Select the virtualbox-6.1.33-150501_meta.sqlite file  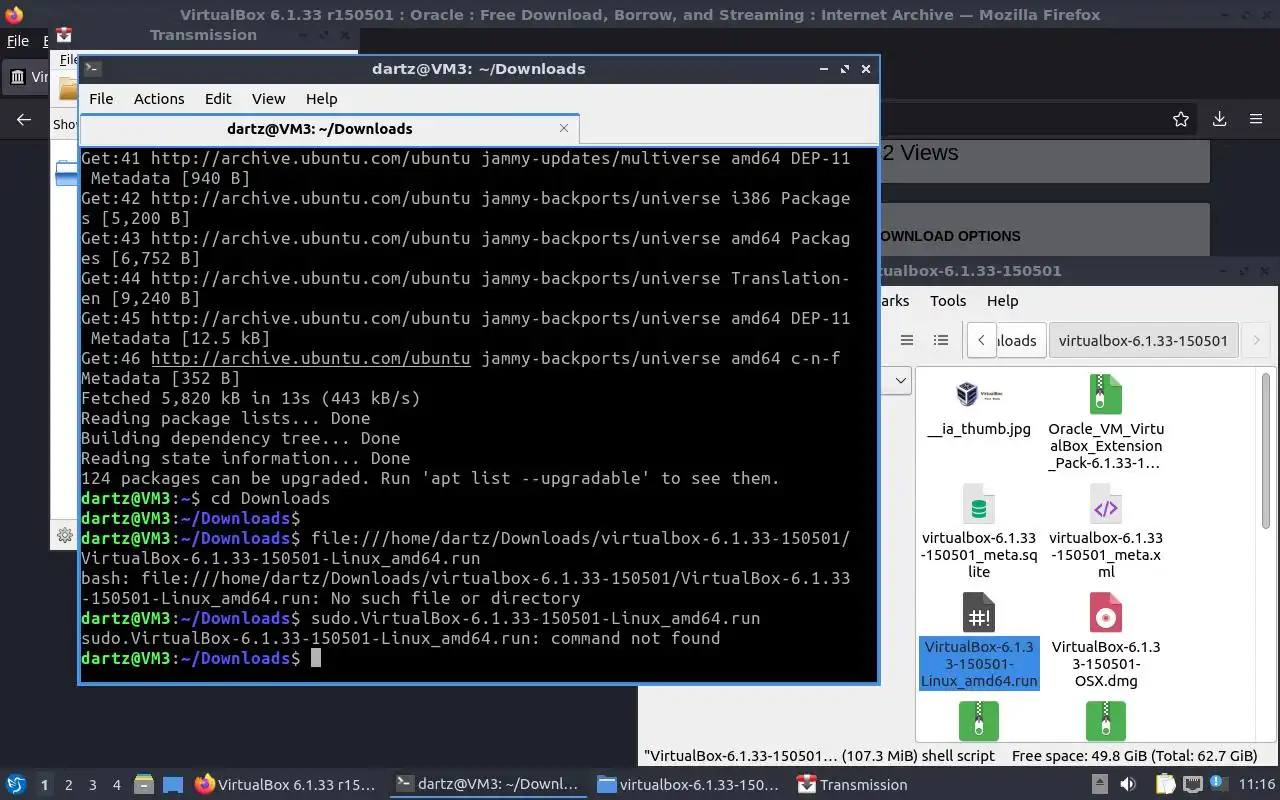click(x=979, y=531)
